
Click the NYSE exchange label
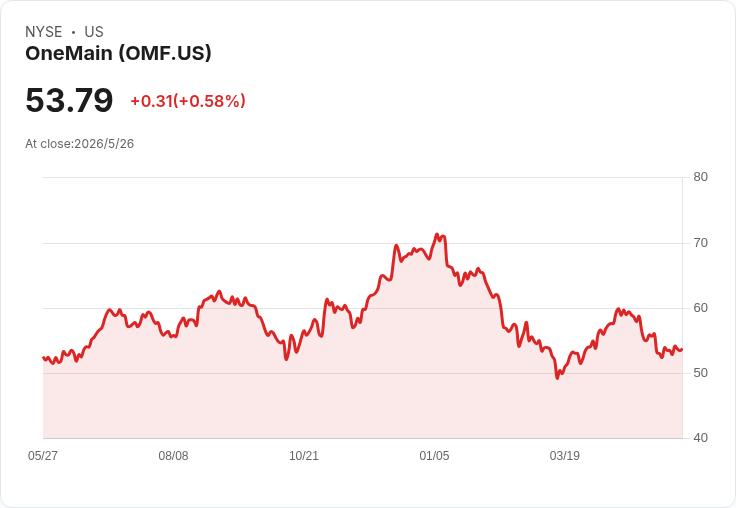pyautogui.click(x=44, y=32)
